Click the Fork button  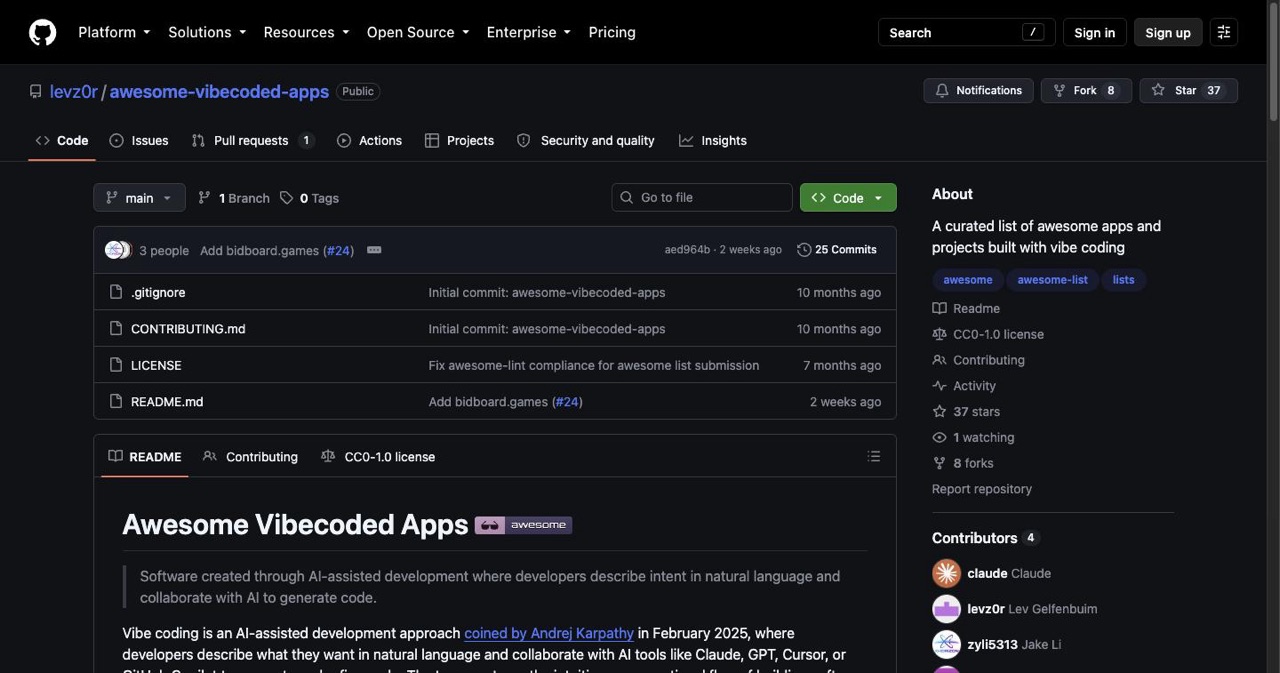tap(1086, 90)
